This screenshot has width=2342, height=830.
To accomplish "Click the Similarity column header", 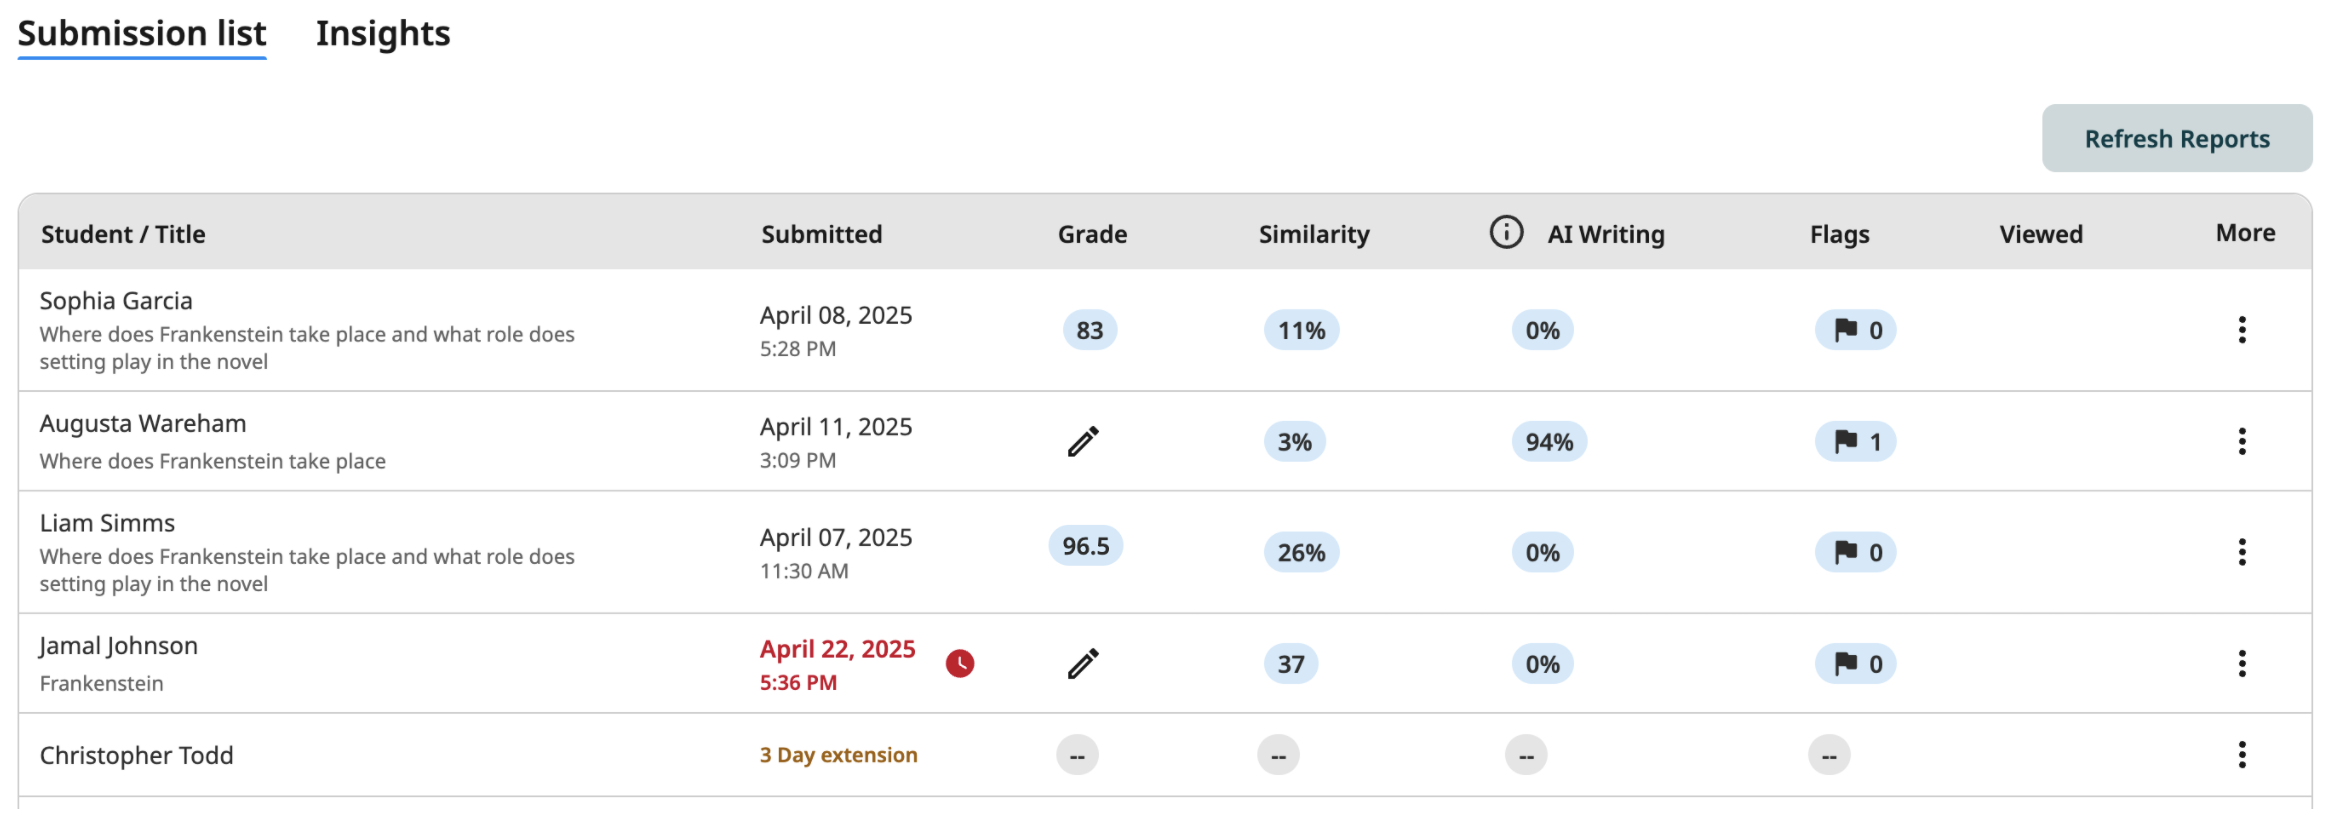I will 1314,234.
